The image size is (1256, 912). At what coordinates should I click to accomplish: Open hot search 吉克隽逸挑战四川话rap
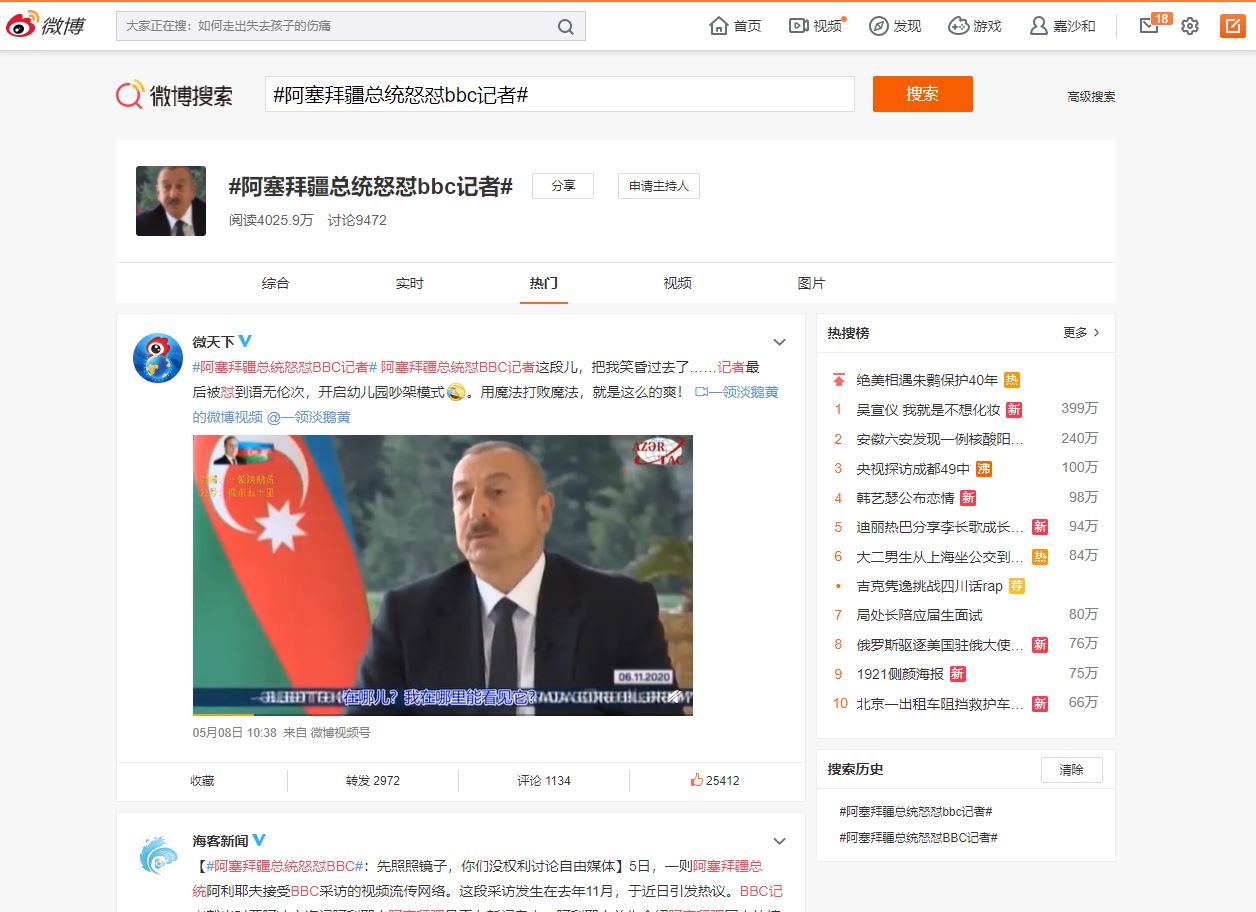pyautogui.click(x=929, y=585)
